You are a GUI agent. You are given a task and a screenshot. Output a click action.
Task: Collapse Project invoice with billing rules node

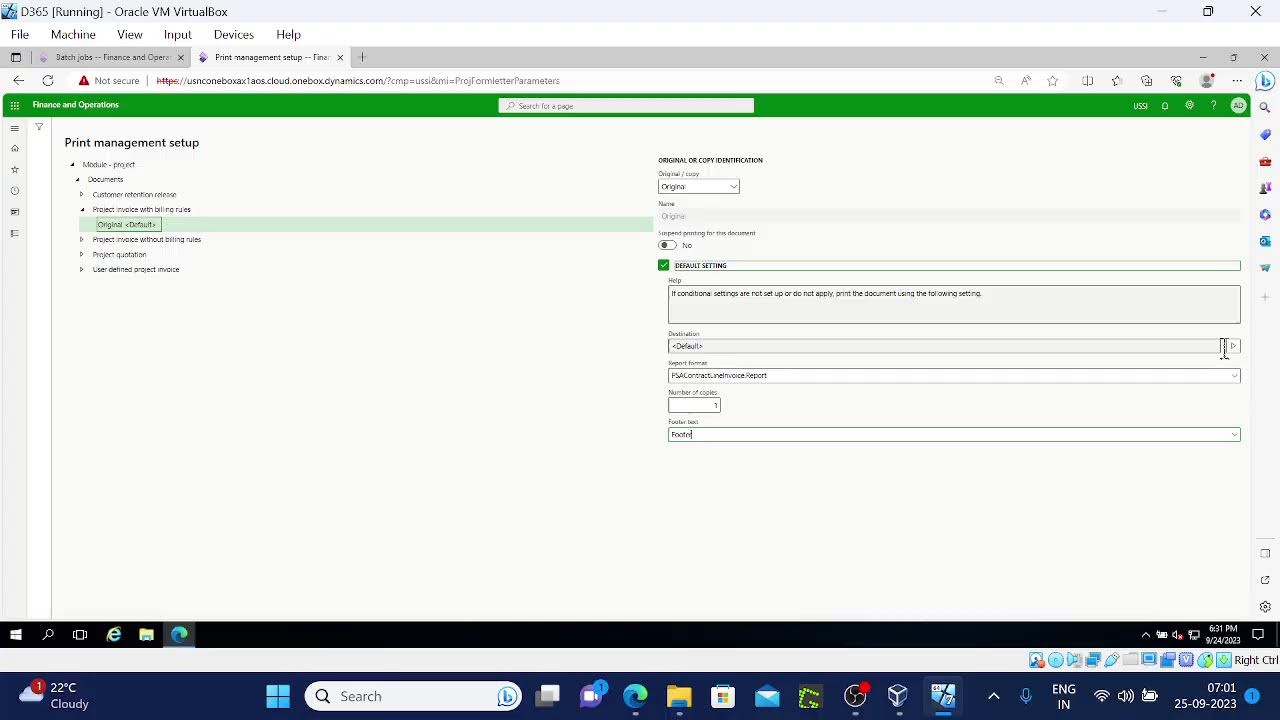point(82,209)
